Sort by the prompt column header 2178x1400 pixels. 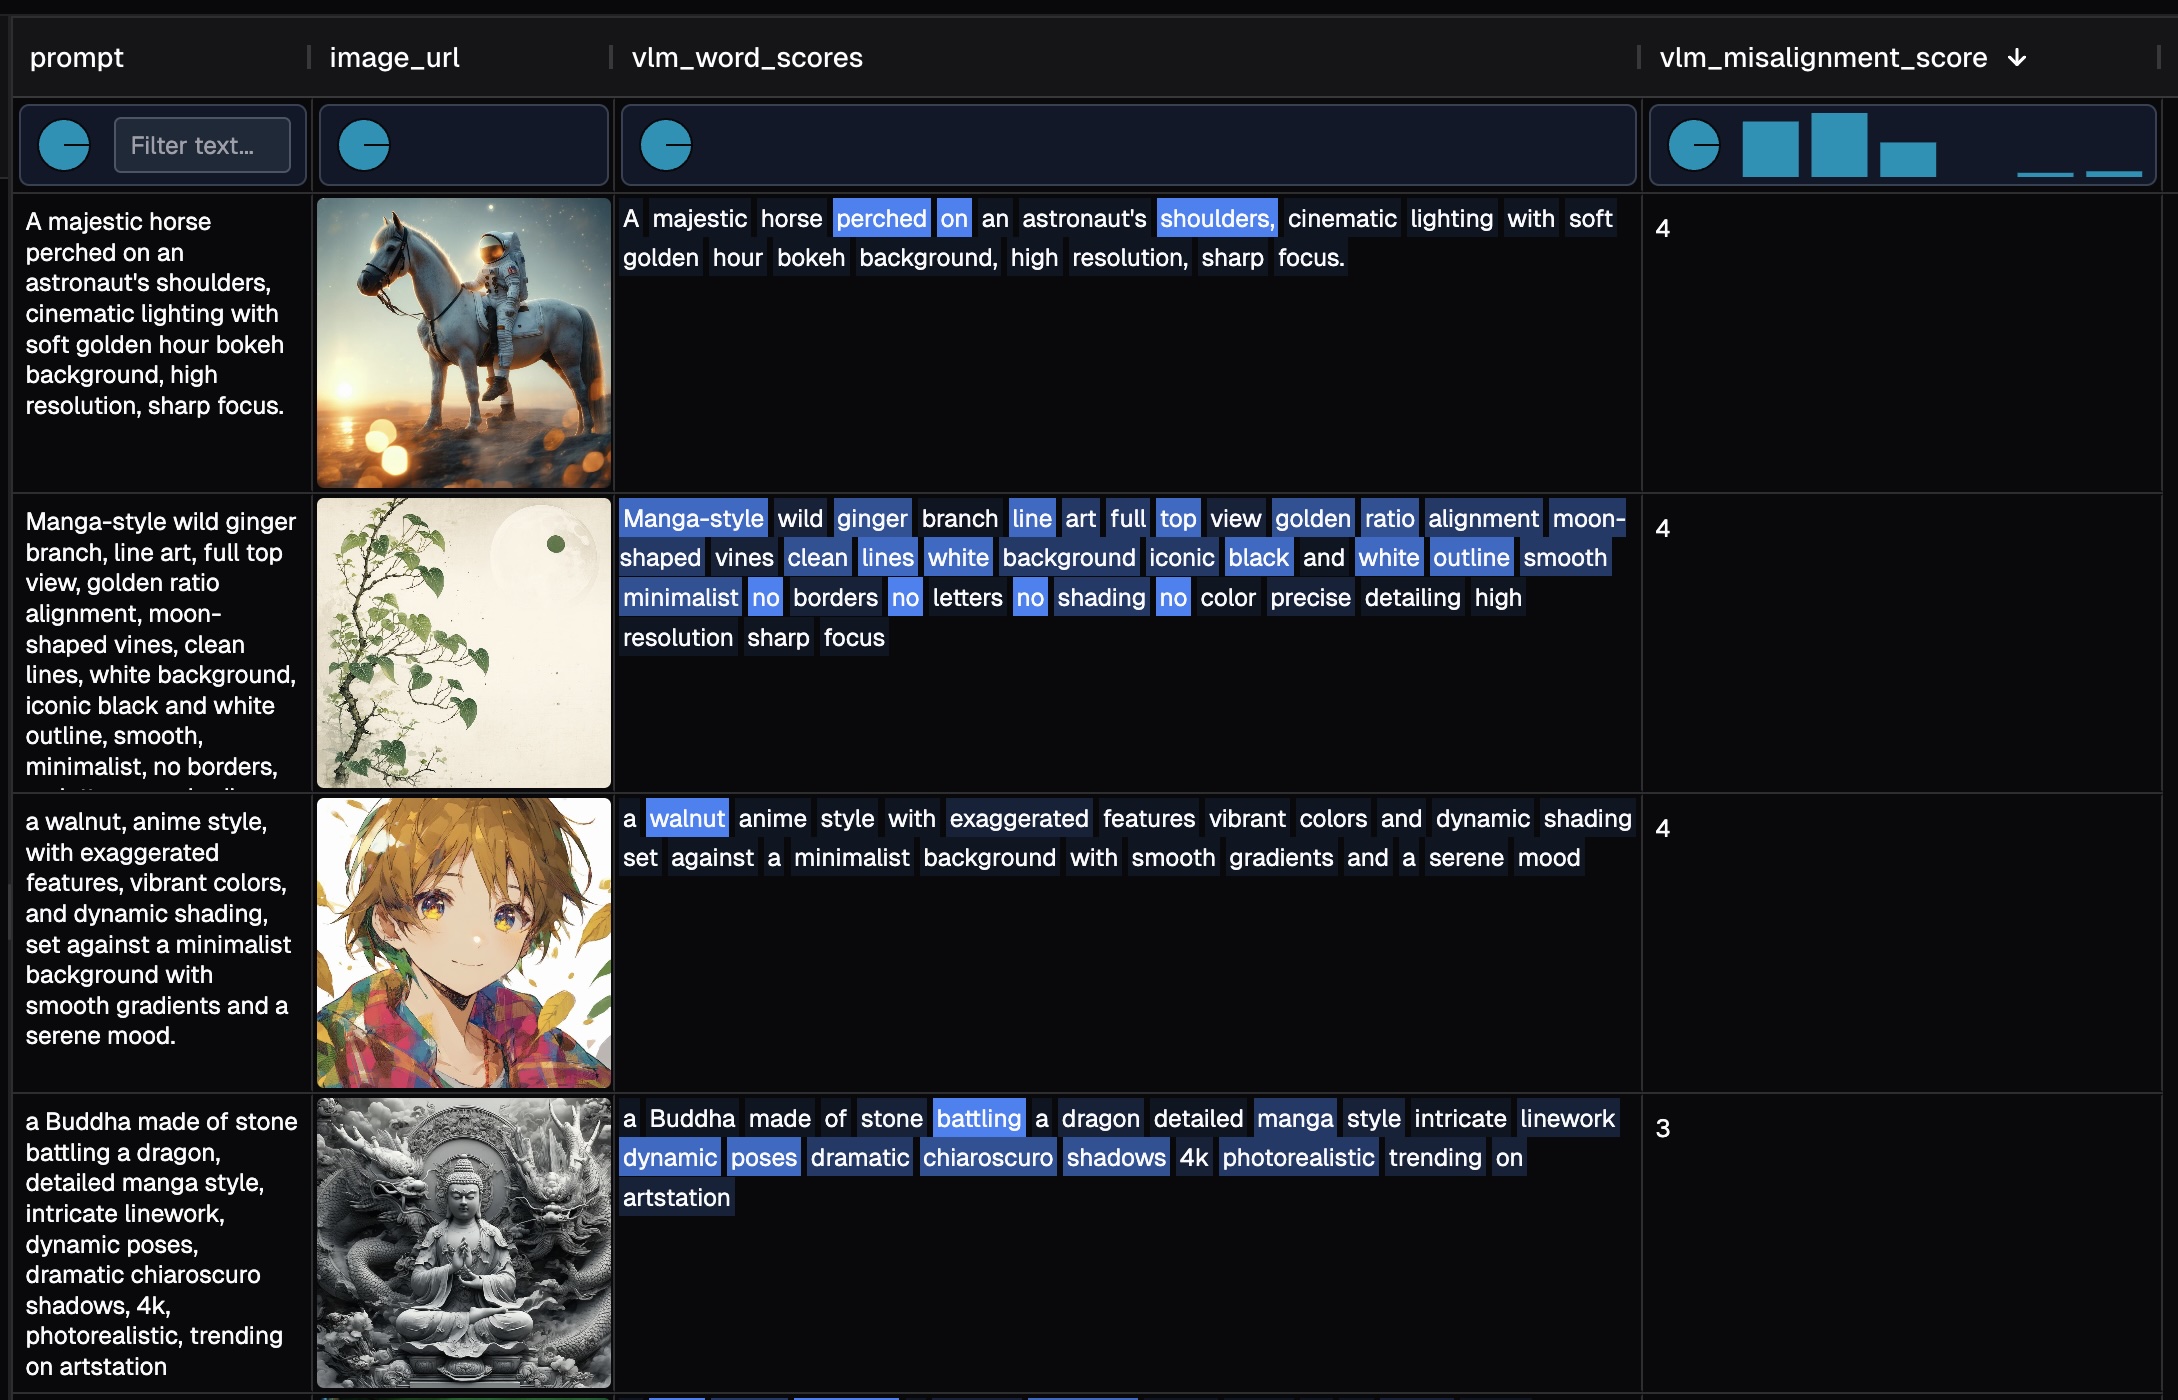tap(77, 58)
